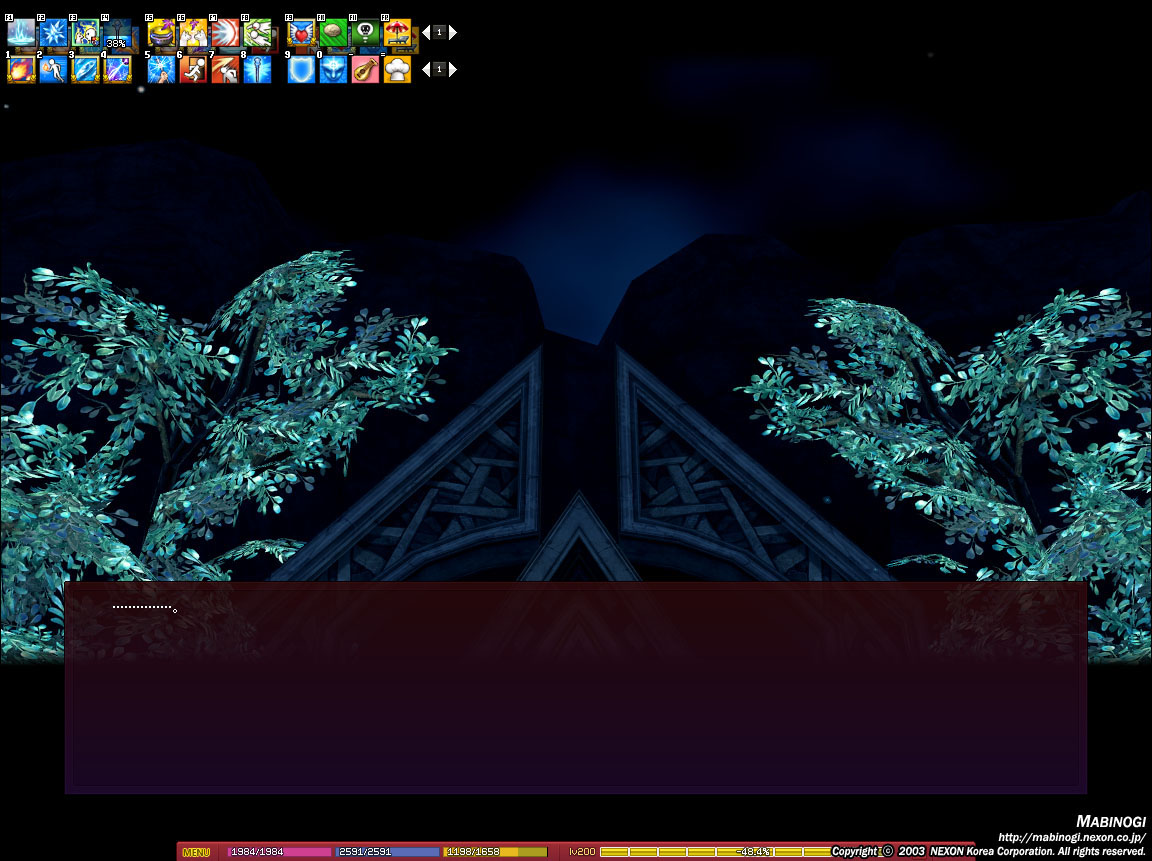
Task: Use the hotkey 4 purple lightning skill
Action: [117, 70]
